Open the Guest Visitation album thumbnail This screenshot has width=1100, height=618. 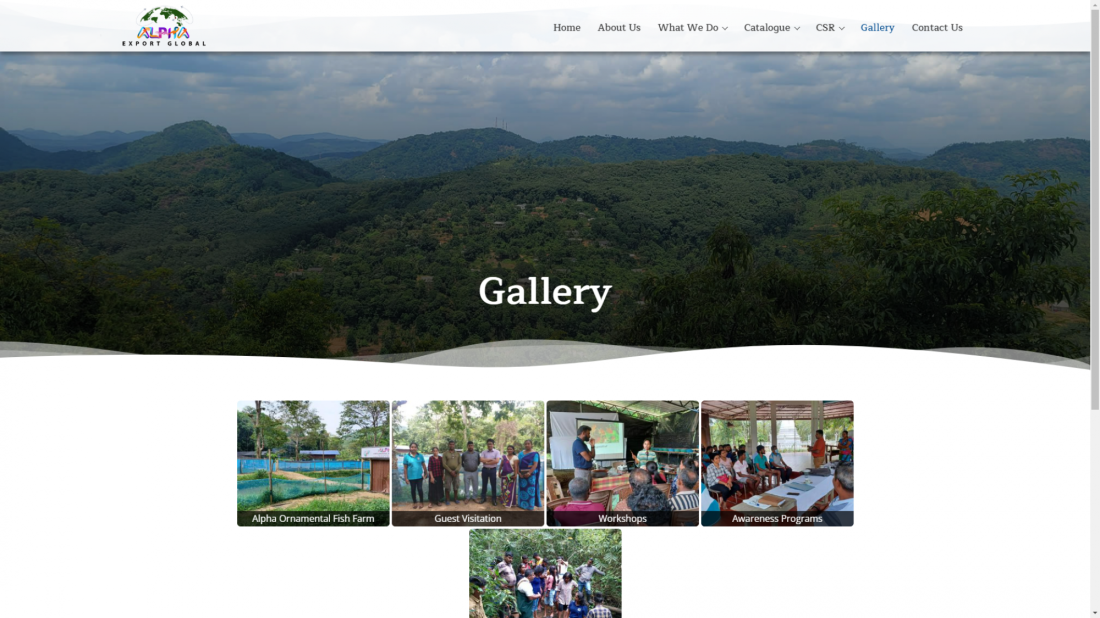[468, 463]
